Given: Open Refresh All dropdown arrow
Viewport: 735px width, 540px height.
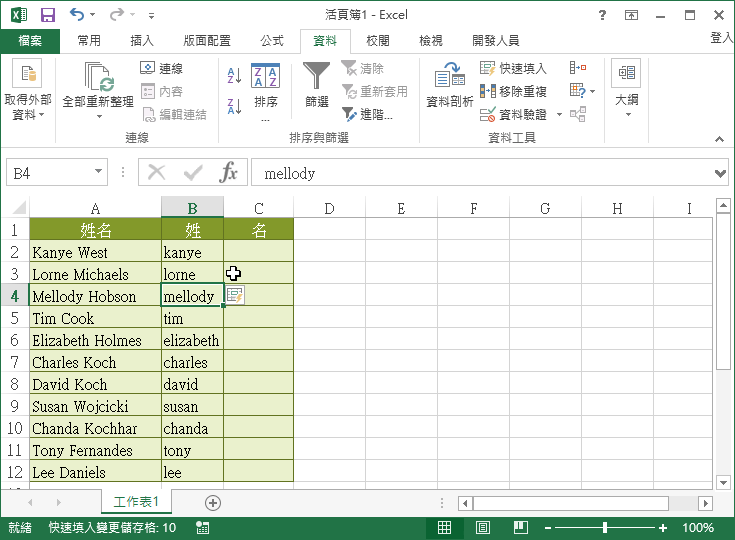Looking at the screenshot, I should [x=99, y=116].
